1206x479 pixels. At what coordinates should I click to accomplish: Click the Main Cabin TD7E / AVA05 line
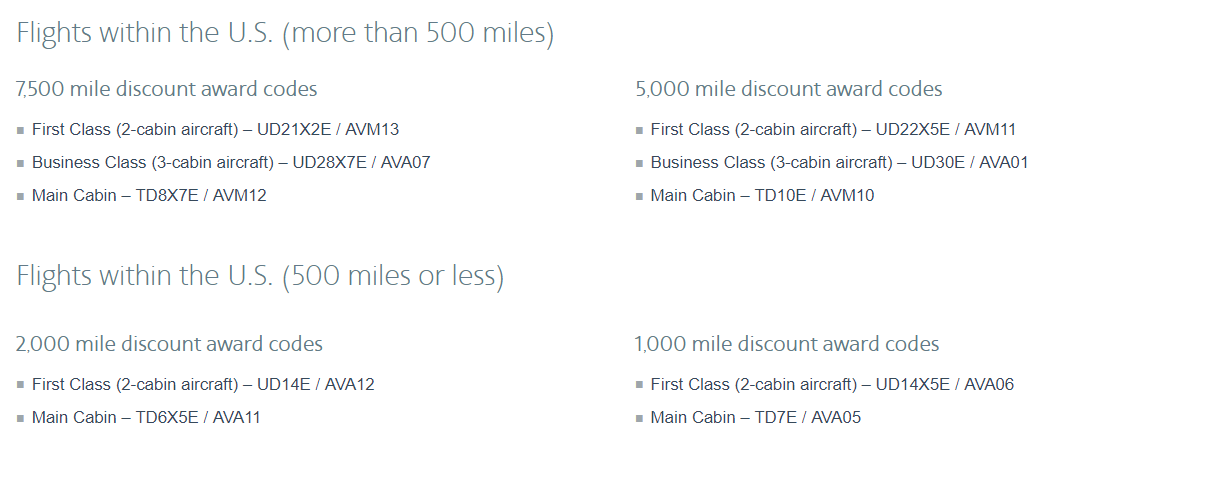pos(755,417)
